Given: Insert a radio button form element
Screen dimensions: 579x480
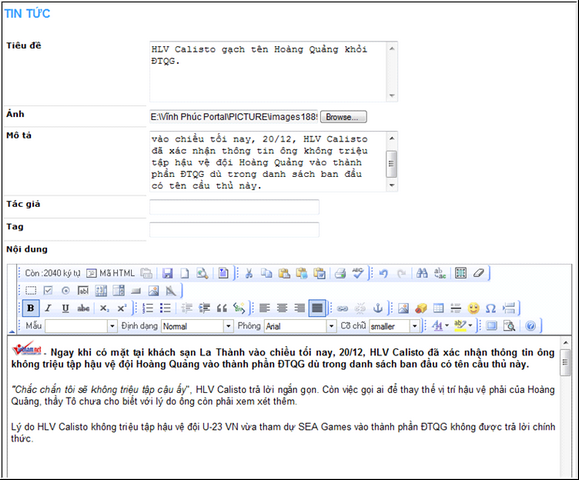Looking at the screenshot, I should coord(65,291).
